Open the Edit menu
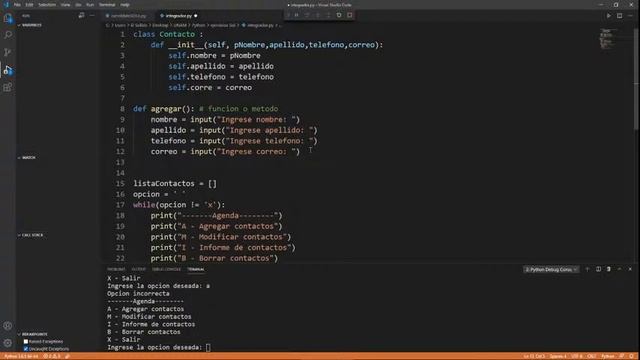This screenshot has height=360, width=640. (29, 5)
